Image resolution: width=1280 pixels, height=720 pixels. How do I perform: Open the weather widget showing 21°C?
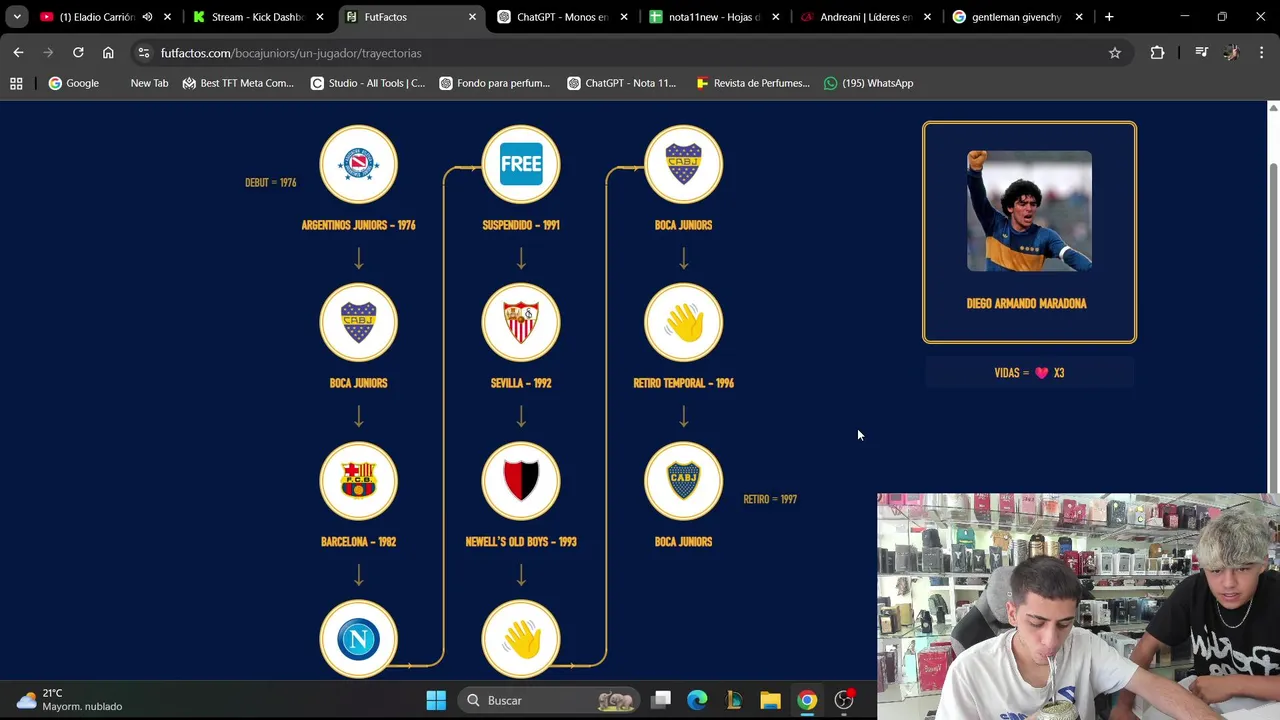pyautogui.click(x=68, y=700)
